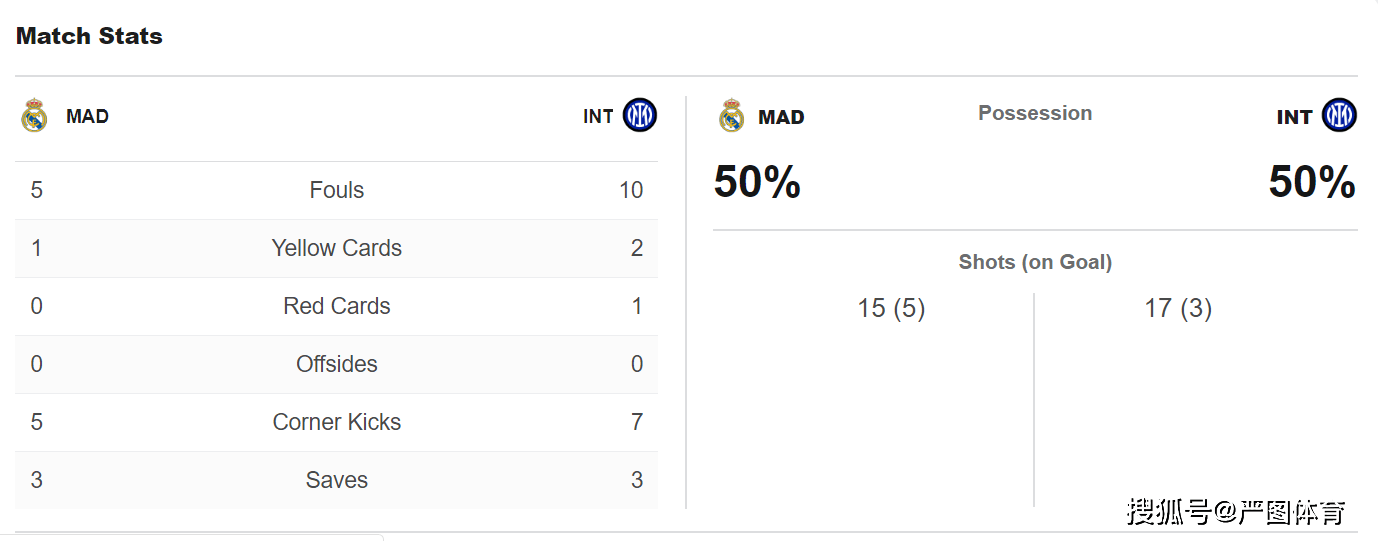Click the Offsides row label
Viewport: 1378px width, 541px height.
[337, 364]
